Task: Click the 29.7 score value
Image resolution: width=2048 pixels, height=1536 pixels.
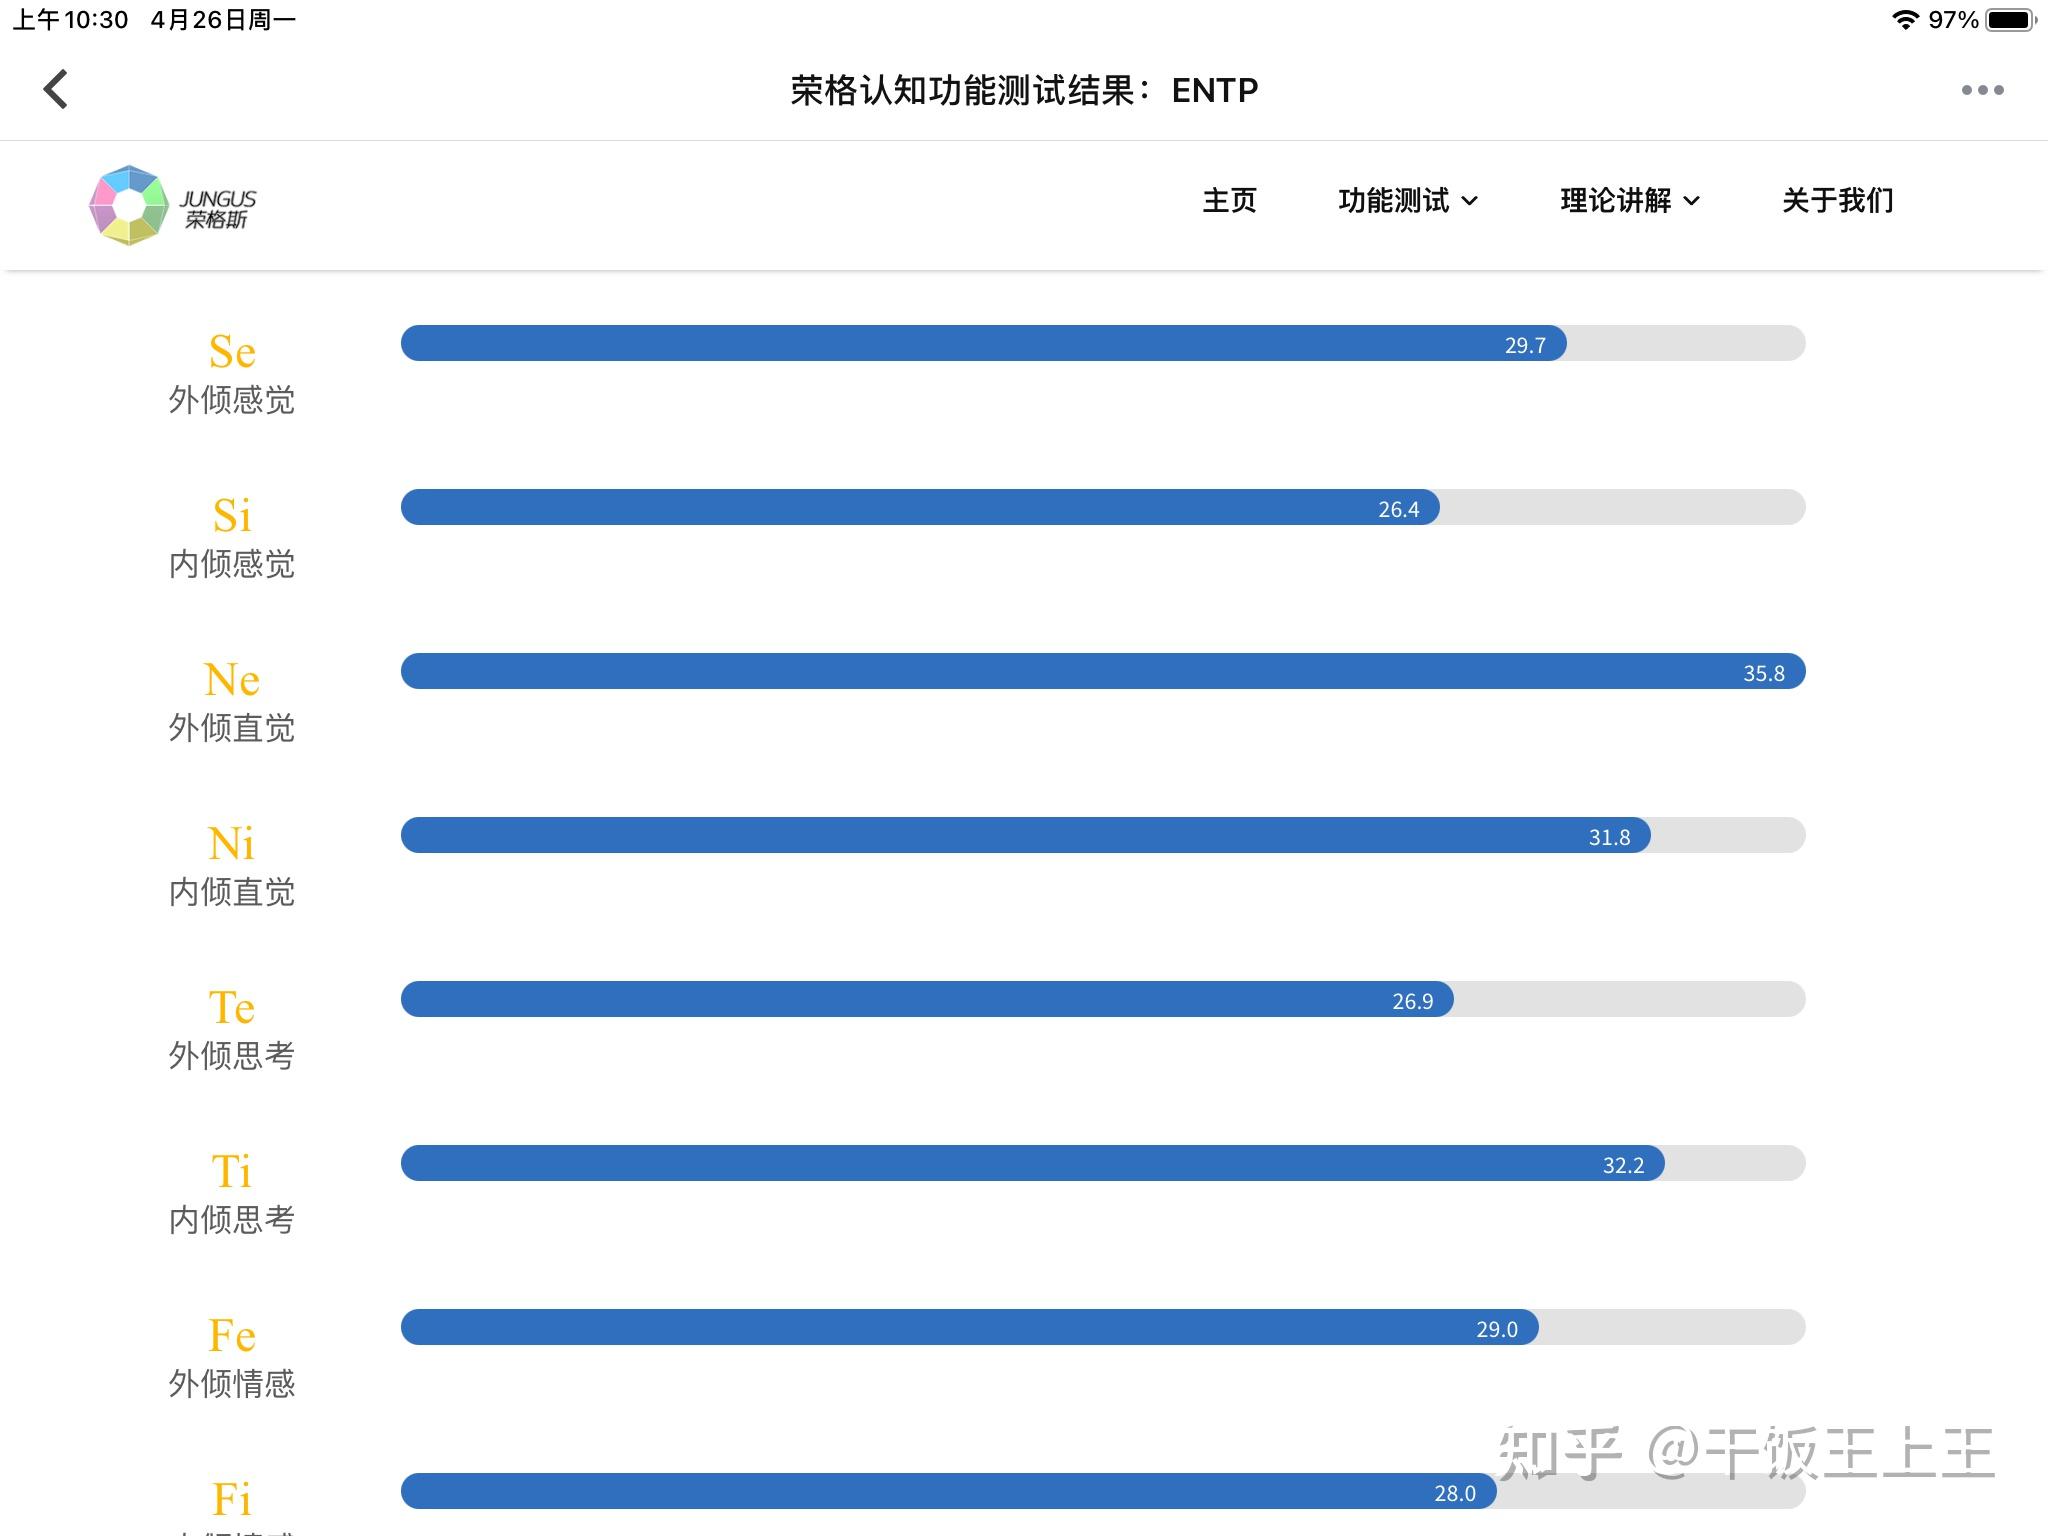Action: (x=1525, y=345)
